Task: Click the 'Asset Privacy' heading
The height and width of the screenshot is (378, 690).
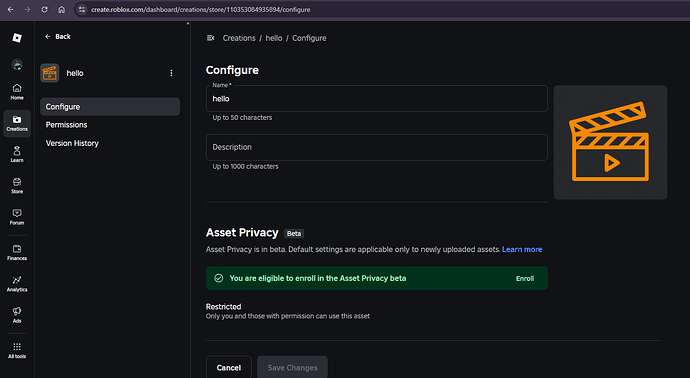Action: 242,232
